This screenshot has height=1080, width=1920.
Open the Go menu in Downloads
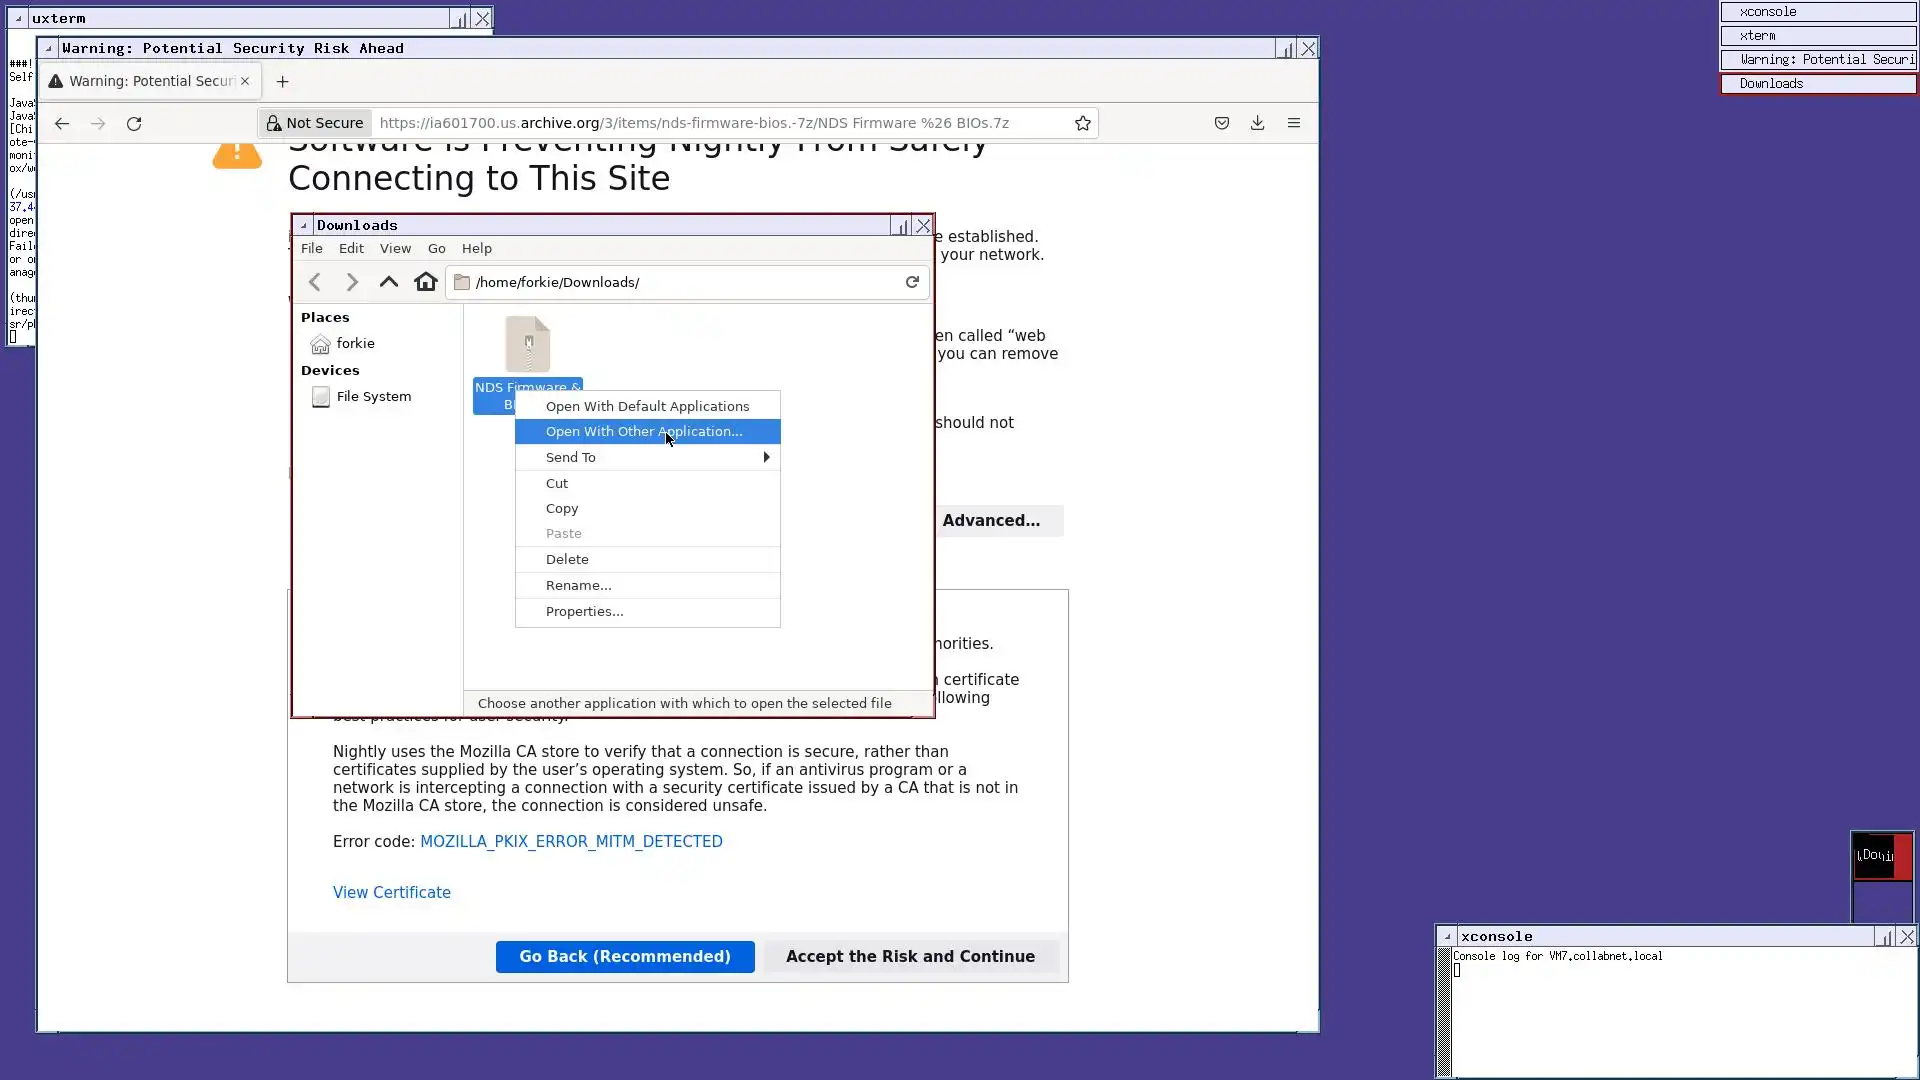coord(436,249)
